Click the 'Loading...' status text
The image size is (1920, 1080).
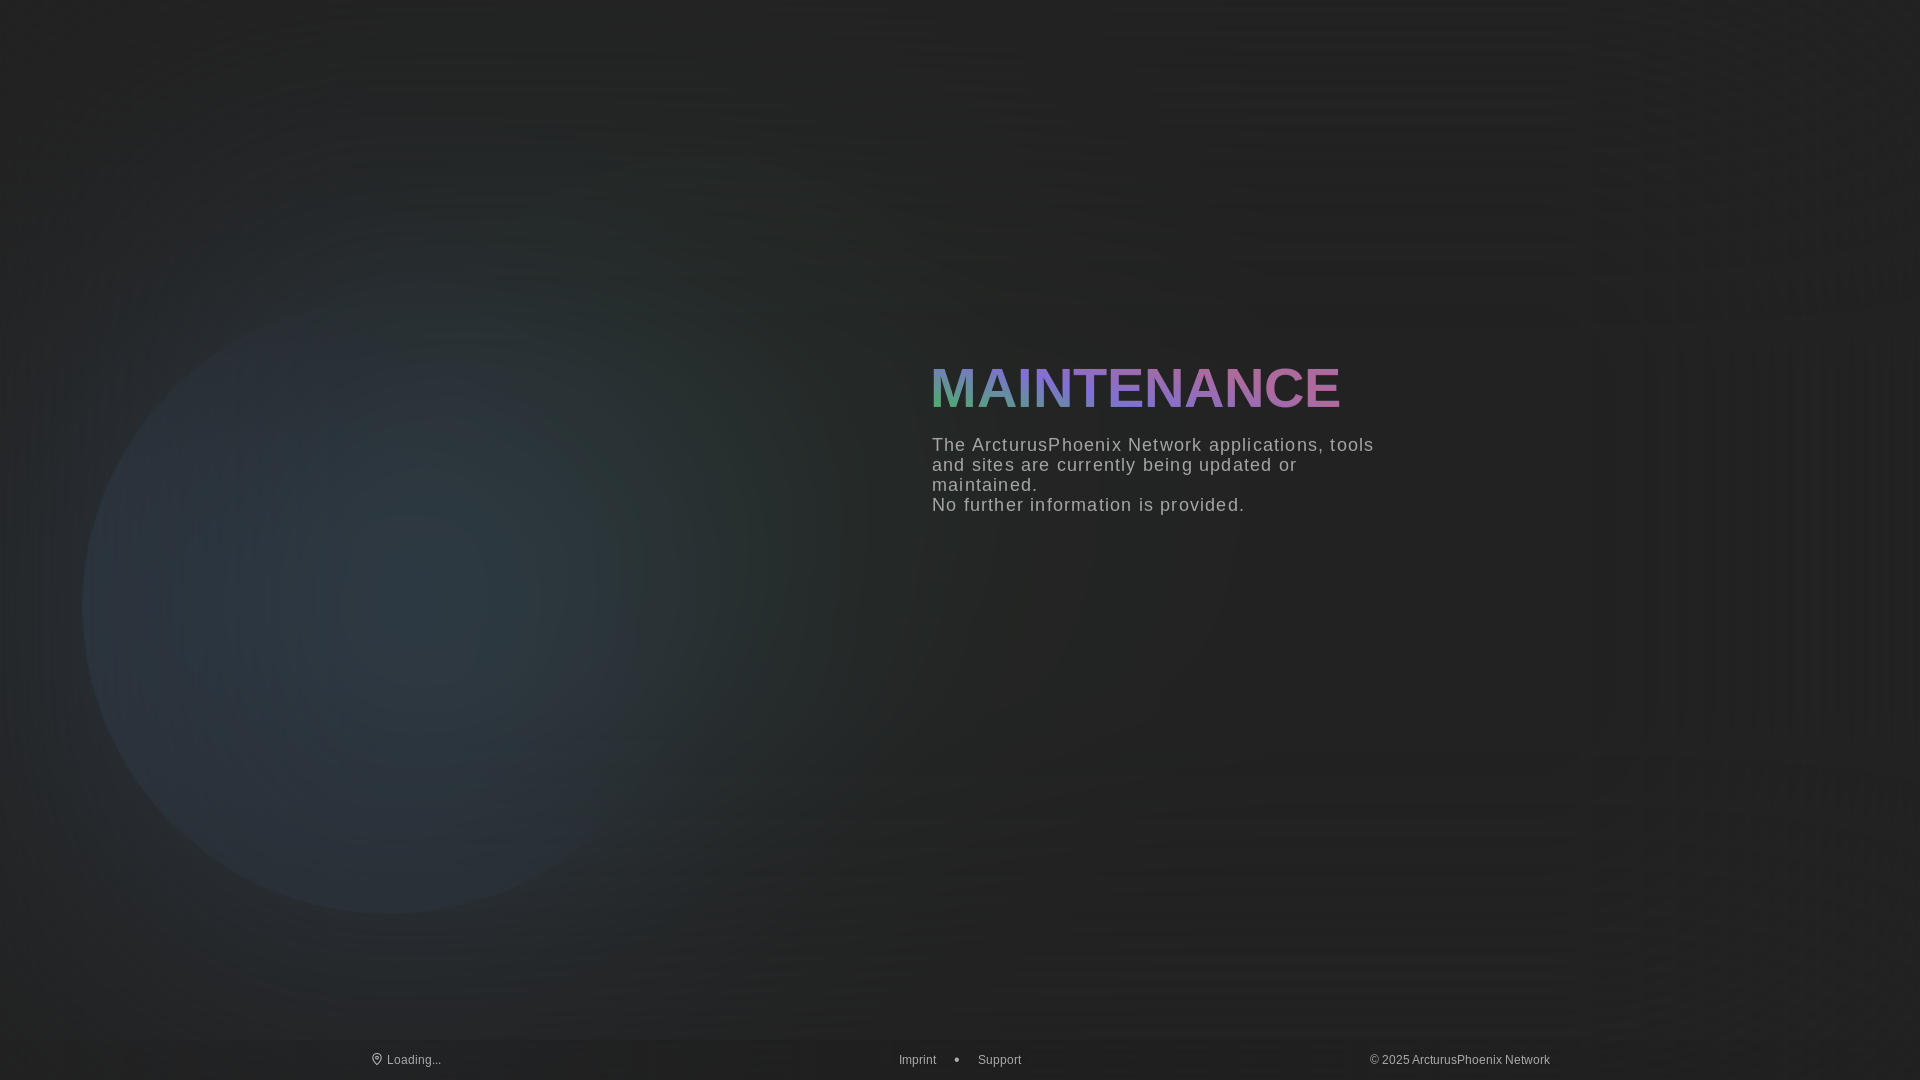point(414,1060)
